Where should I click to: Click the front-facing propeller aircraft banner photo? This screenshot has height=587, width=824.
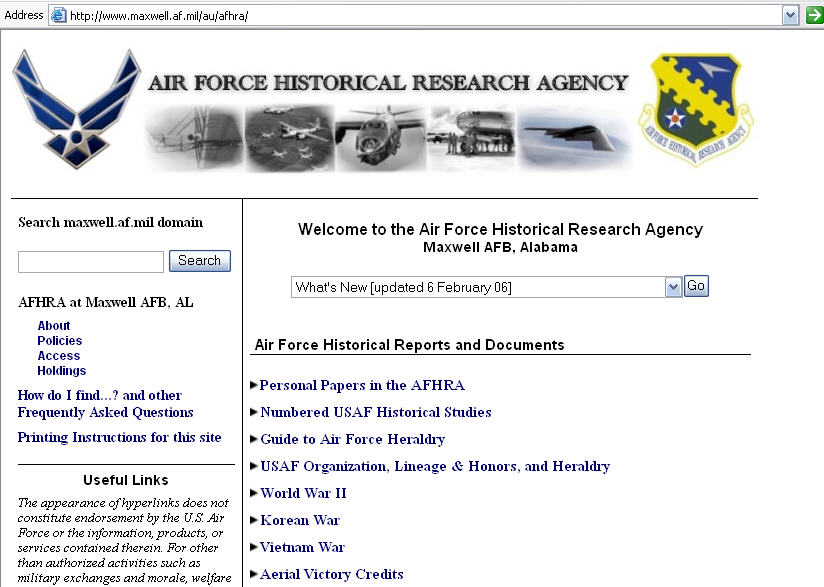[381, 139]
